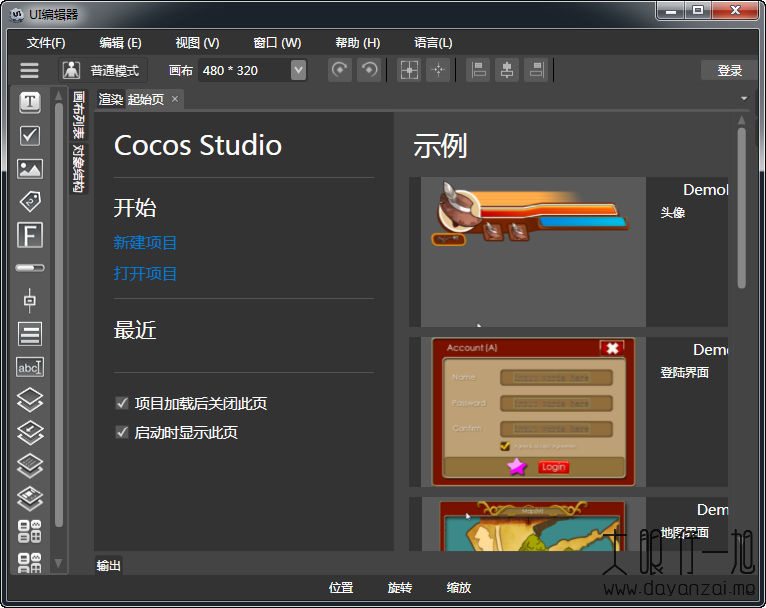Click the 新建项目 link
The width and height of the screenshot is (766, 608).
coord(145,243)
